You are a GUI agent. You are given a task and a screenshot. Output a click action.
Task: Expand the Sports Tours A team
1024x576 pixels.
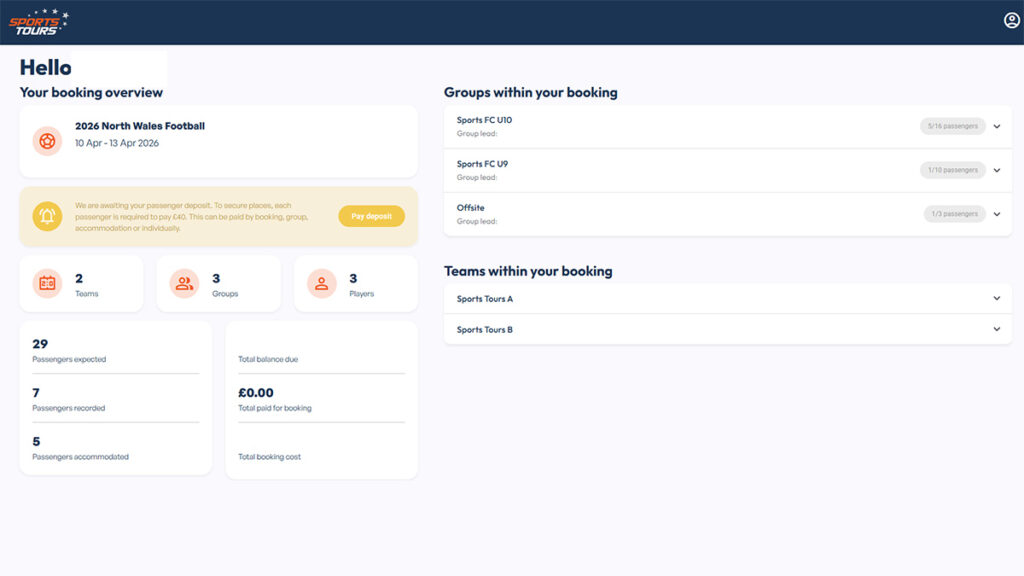pyautogui.click(x=996, y=299)
